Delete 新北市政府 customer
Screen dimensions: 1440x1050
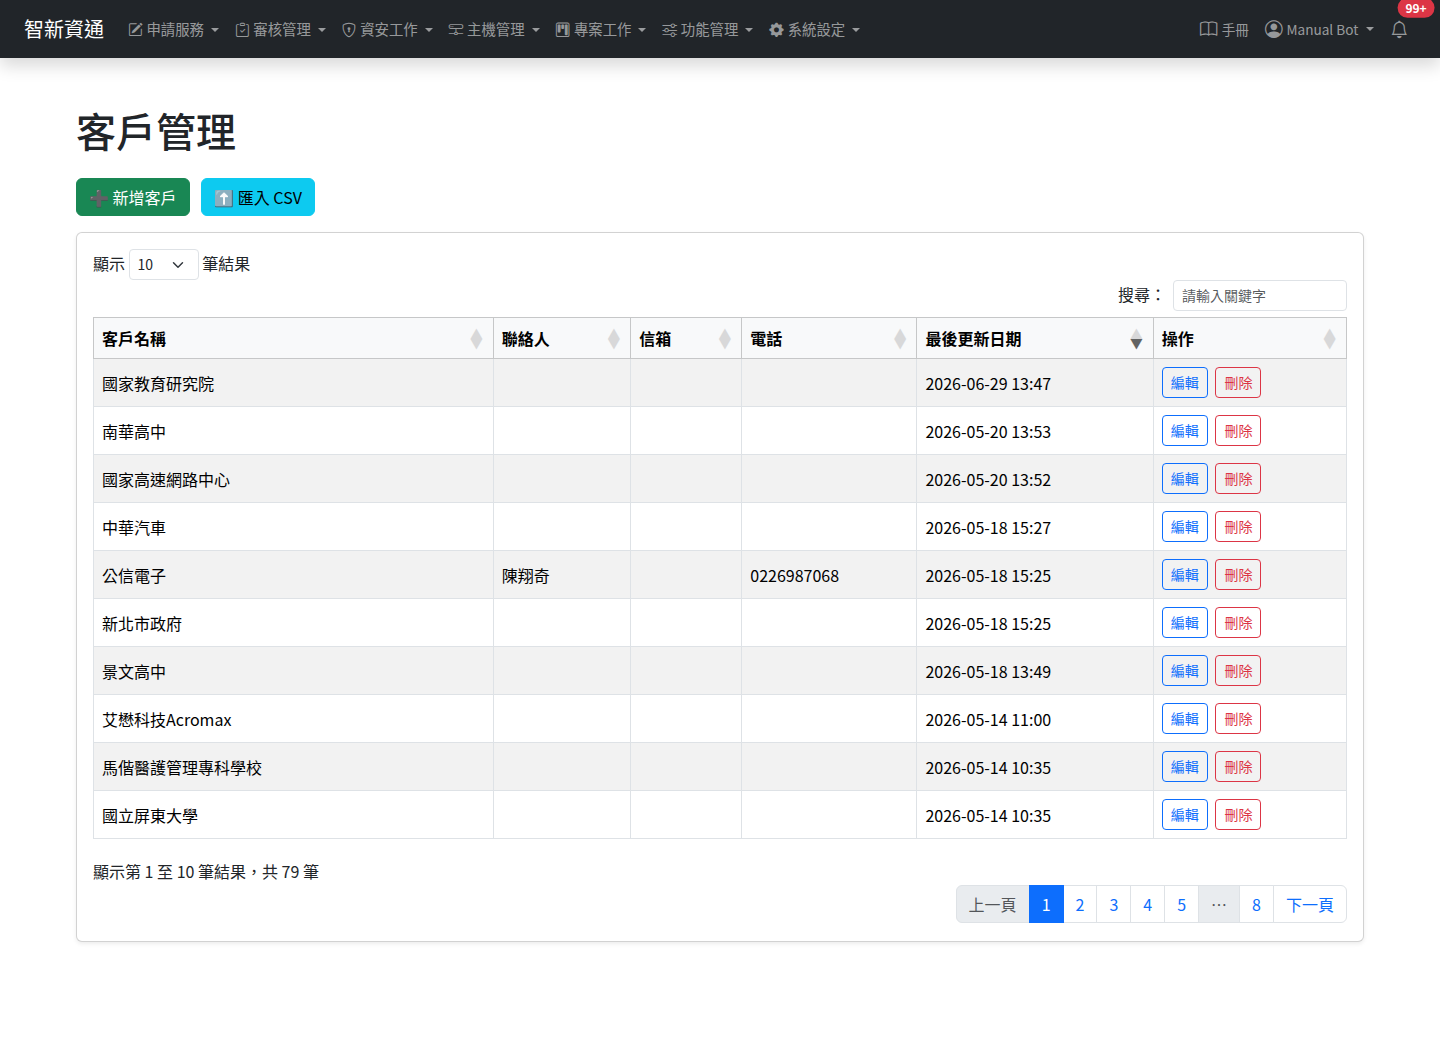[1238, 623]
